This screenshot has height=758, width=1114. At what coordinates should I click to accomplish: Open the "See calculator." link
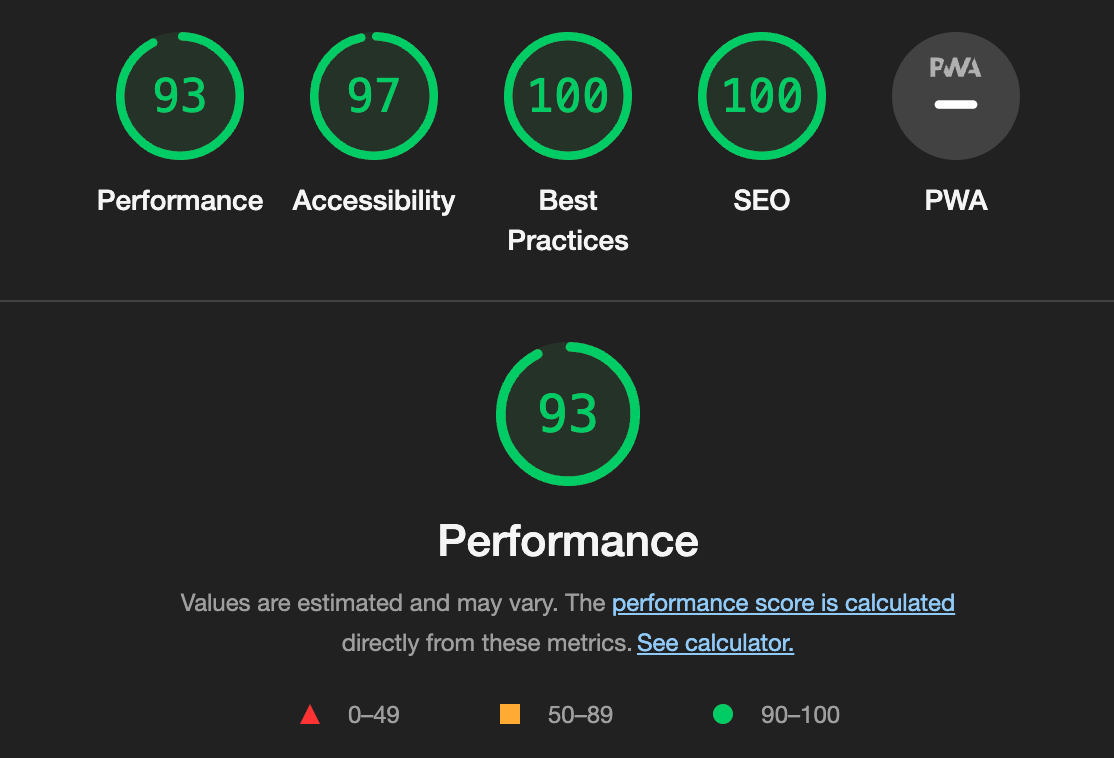click(715, 643)
